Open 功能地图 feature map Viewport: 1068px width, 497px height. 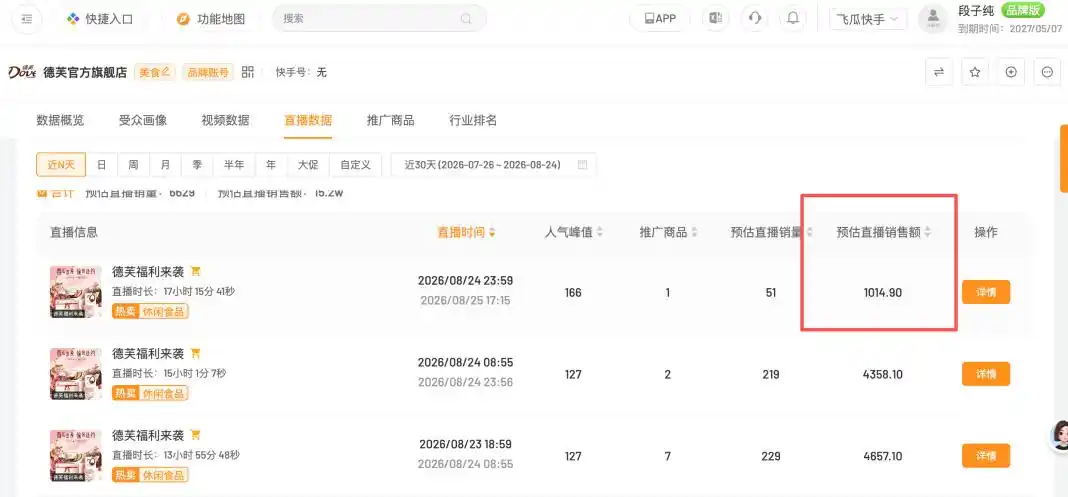click(x=211, y=19)
